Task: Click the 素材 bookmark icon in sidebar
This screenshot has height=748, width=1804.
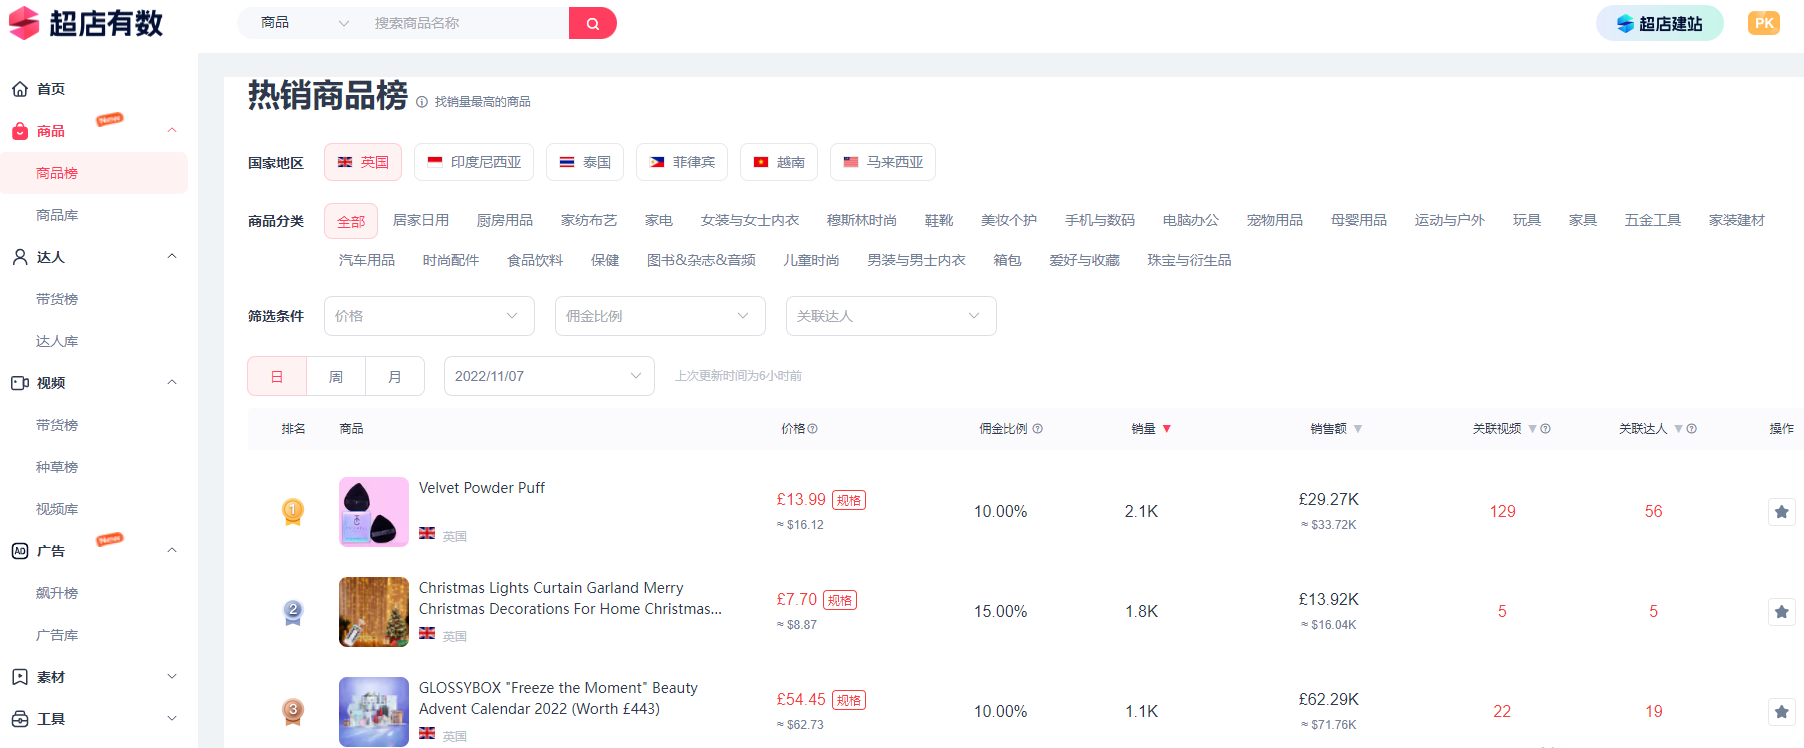Action: pos(20,677)
